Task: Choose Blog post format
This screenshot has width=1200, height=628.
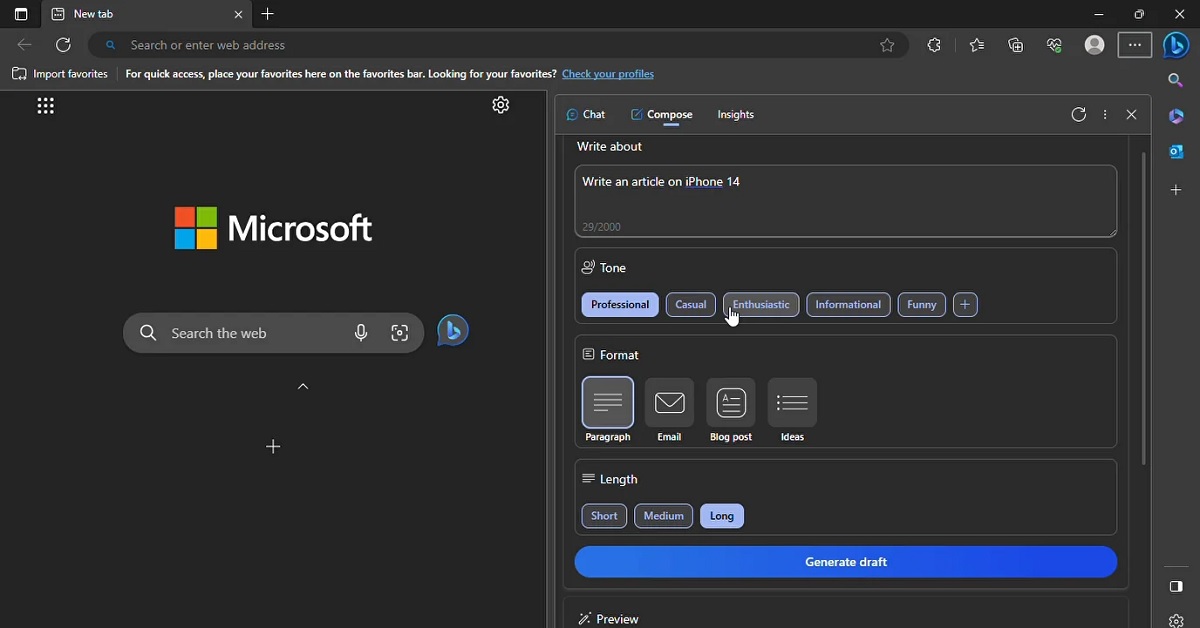Action: click(731, 410)
